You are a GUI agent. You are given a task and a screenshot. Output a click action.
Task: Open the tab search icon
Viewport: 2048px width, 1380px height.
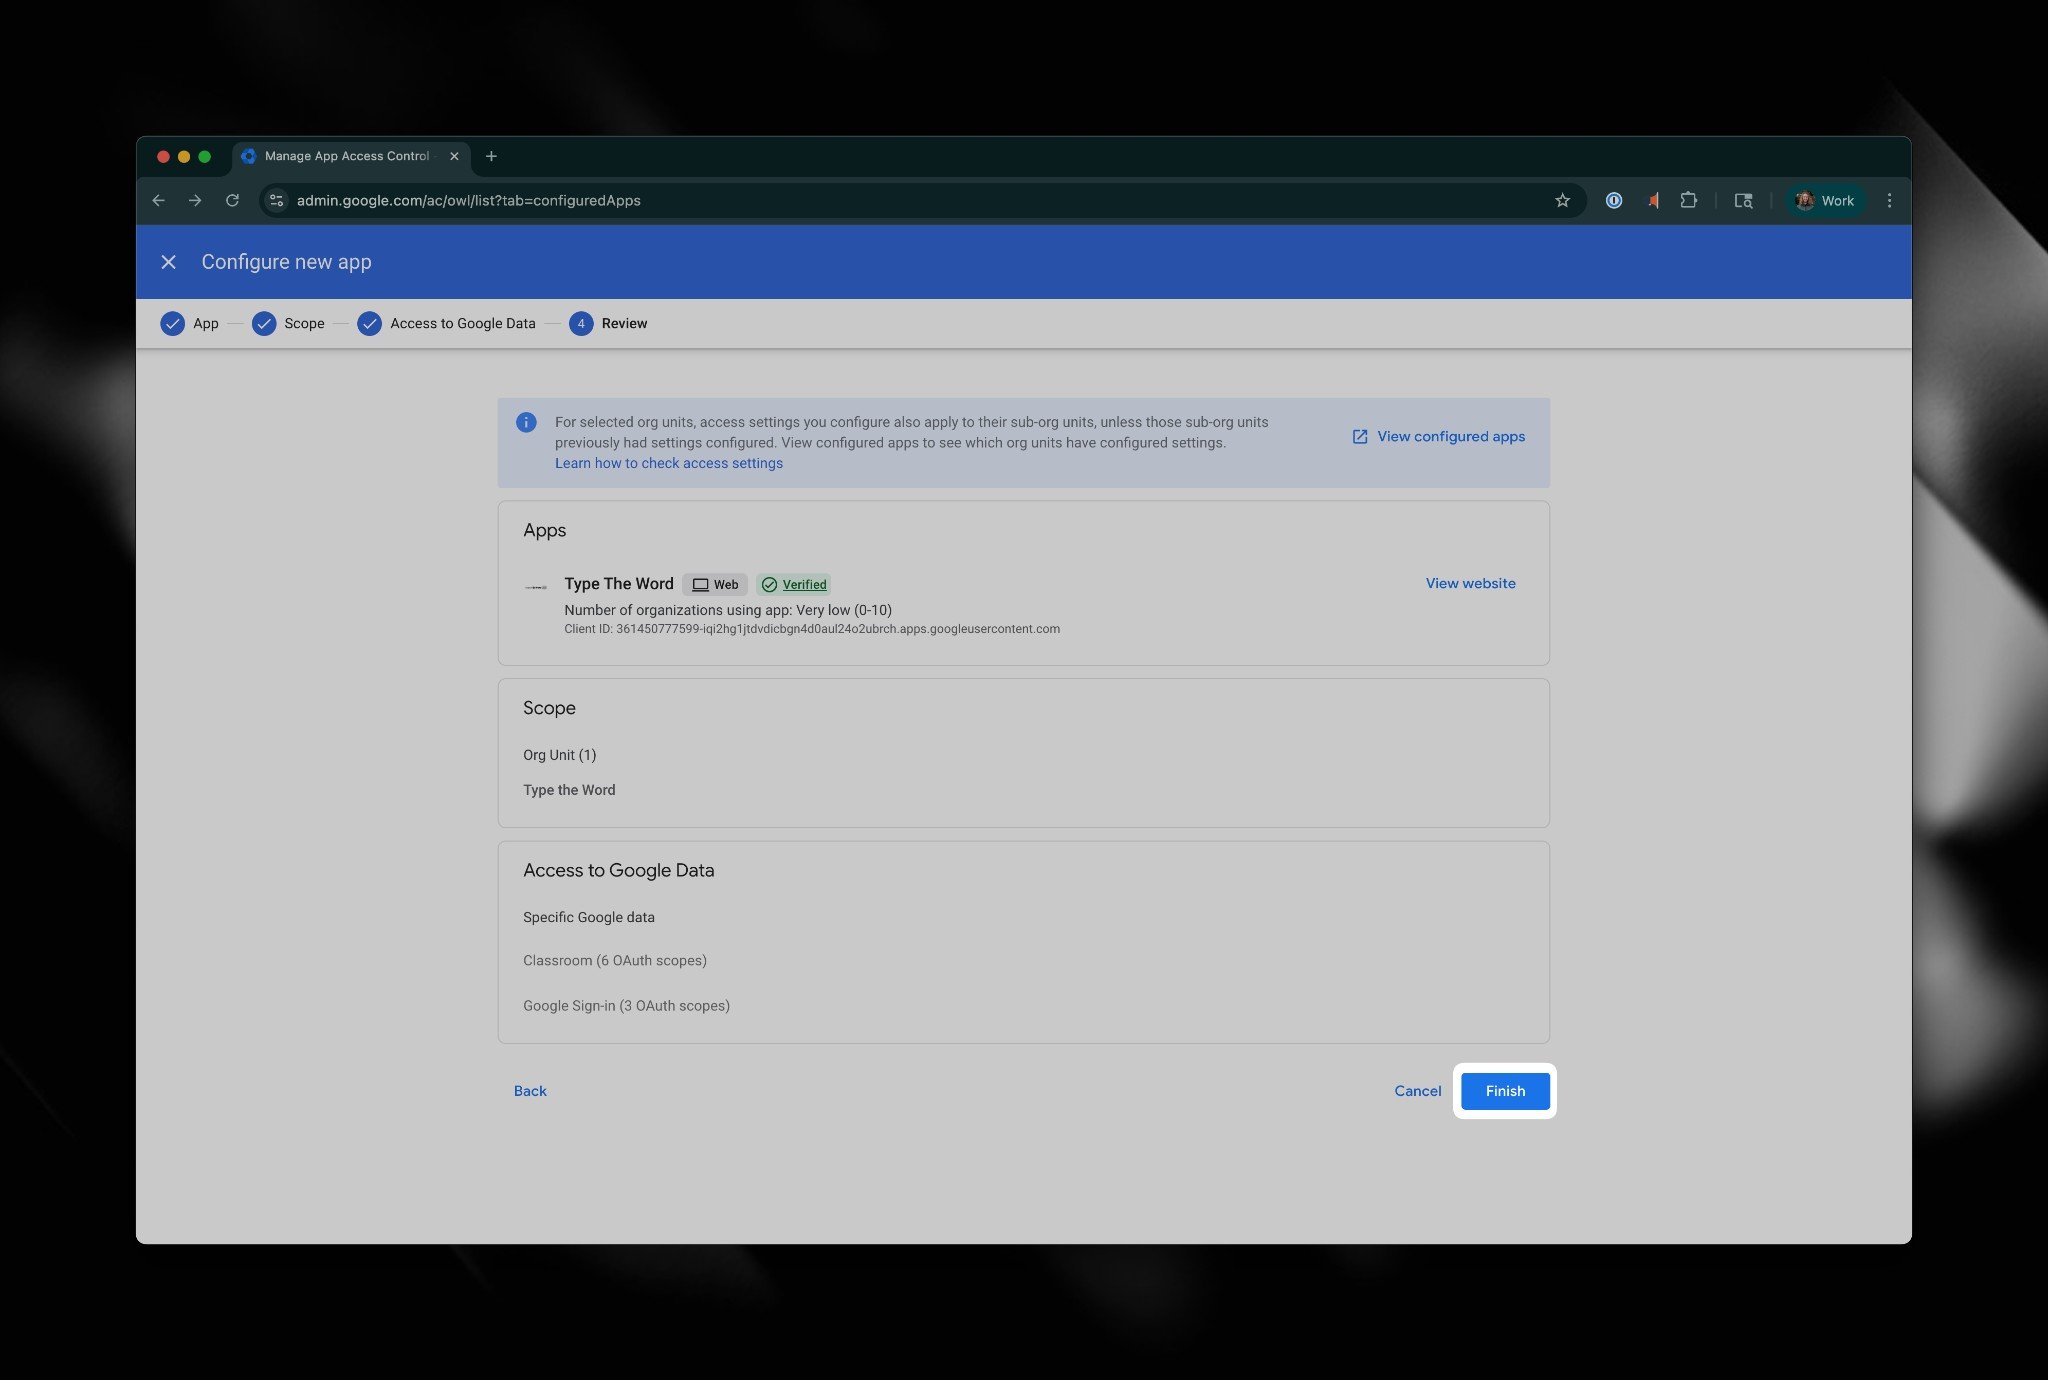(x=1743, y=201)
